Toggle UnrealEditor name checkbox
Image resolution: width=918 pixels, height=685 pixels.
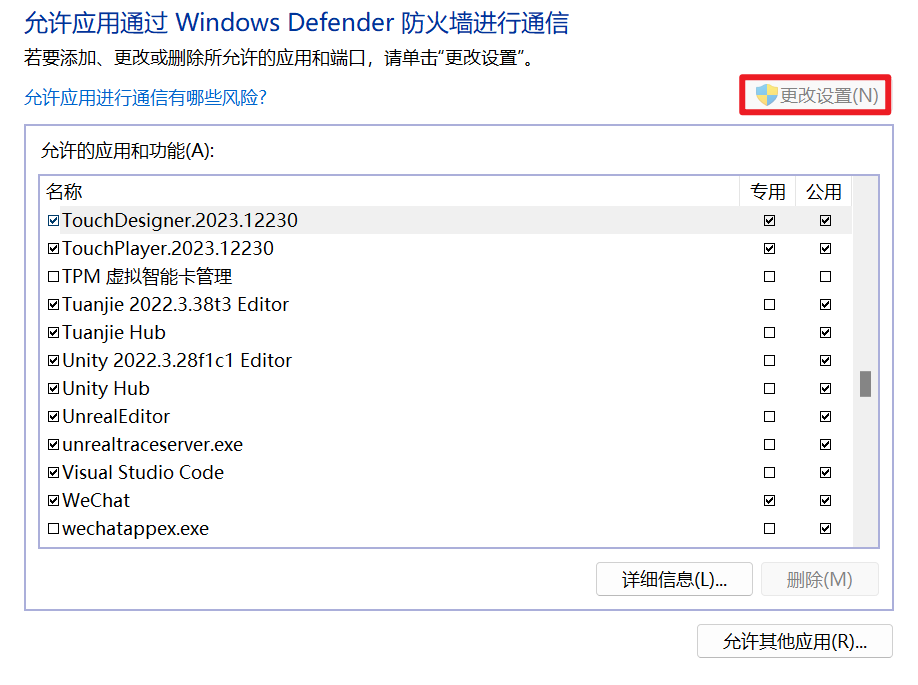[x=53, y=416]
